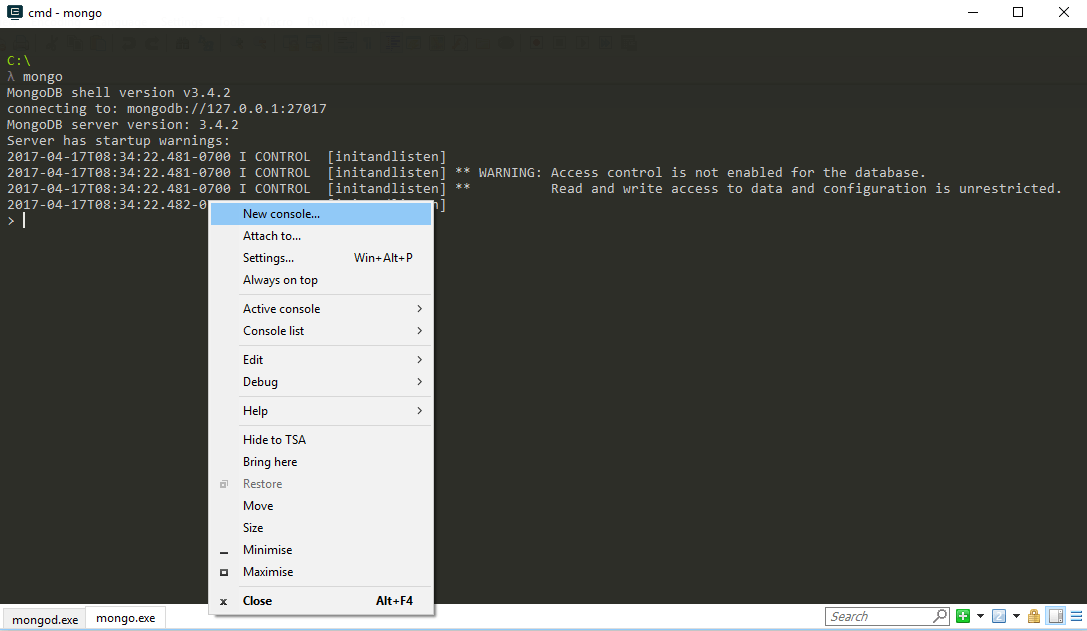Expand the Help submenu

point(321,411)
